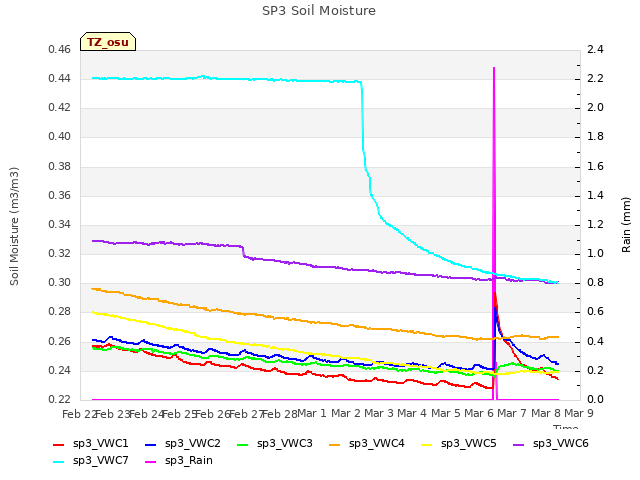
Task: Click the 0.0 rain axis tick value
Action: pyautogui.click(x=595, y=399)
